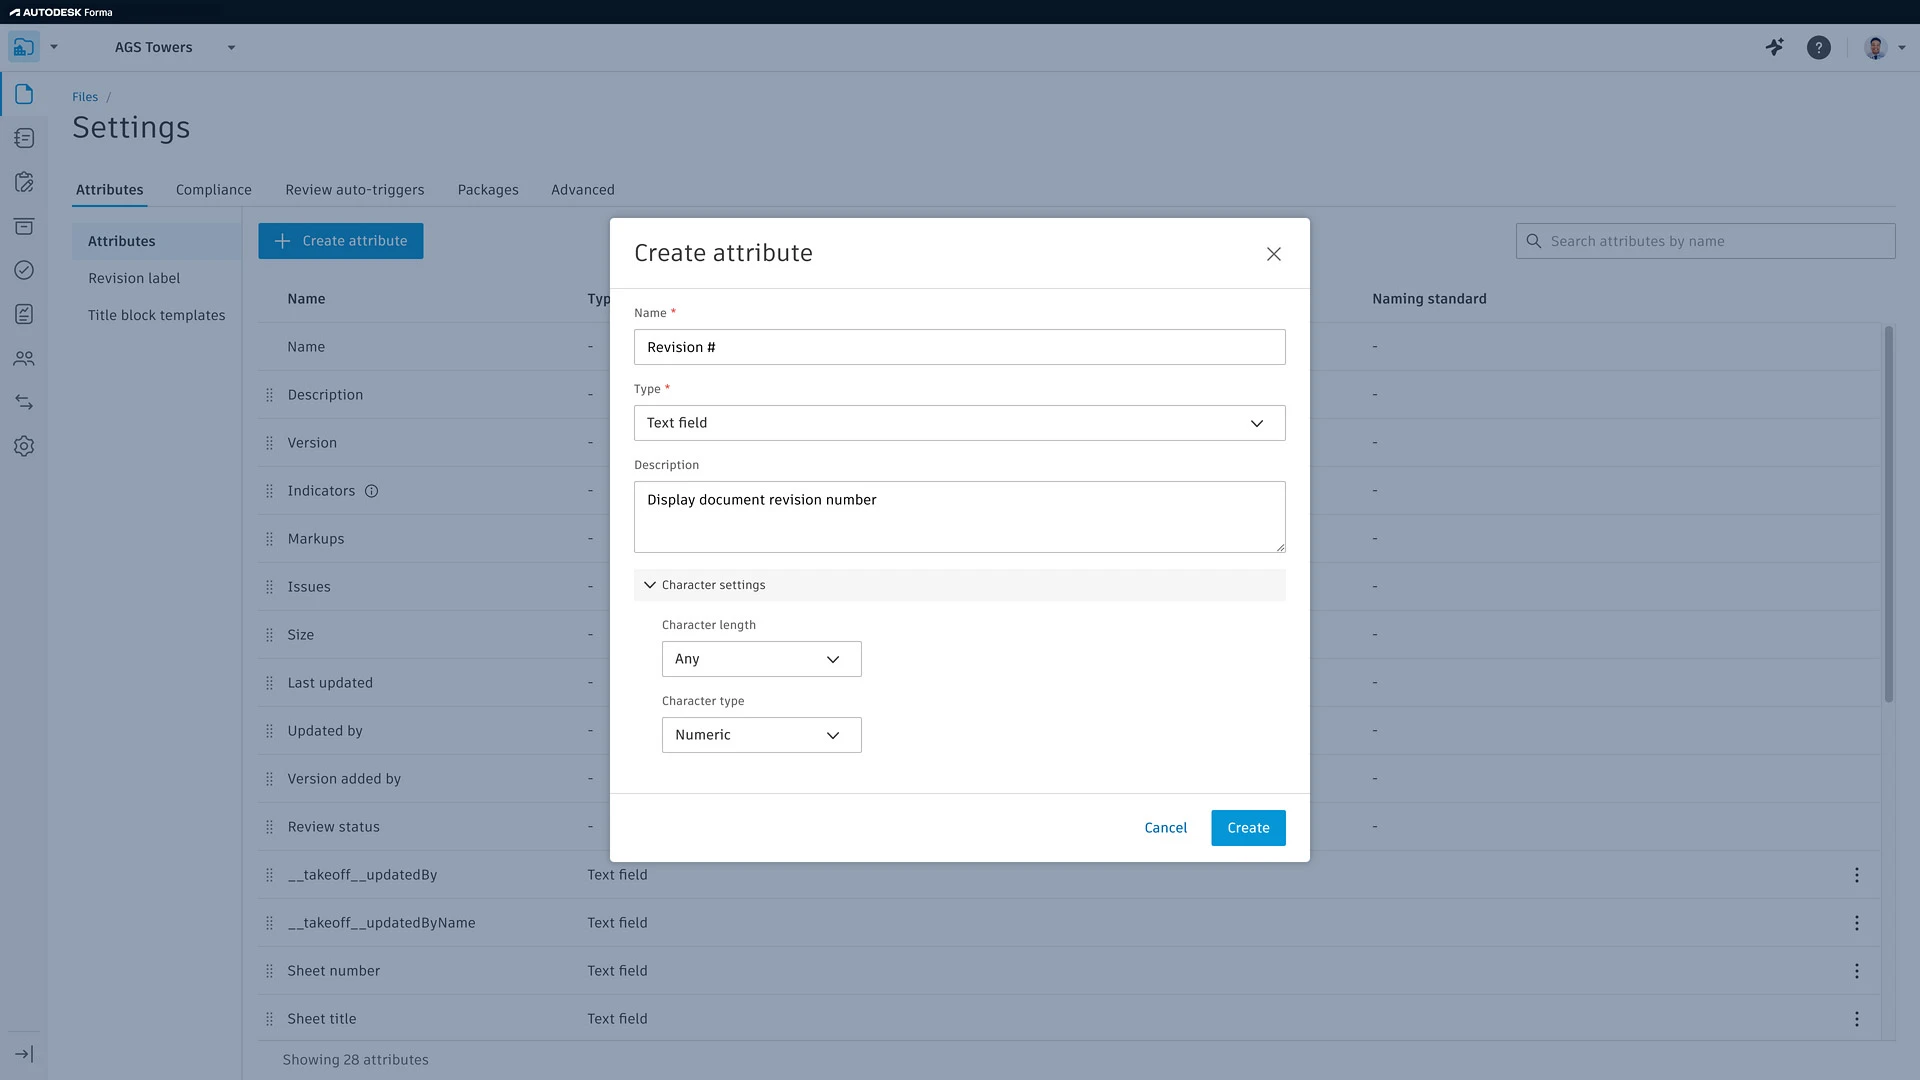The height and width of the screenshot is (1080, 1920).
Task: Click the Description text area
Action: tap(960, 517)
